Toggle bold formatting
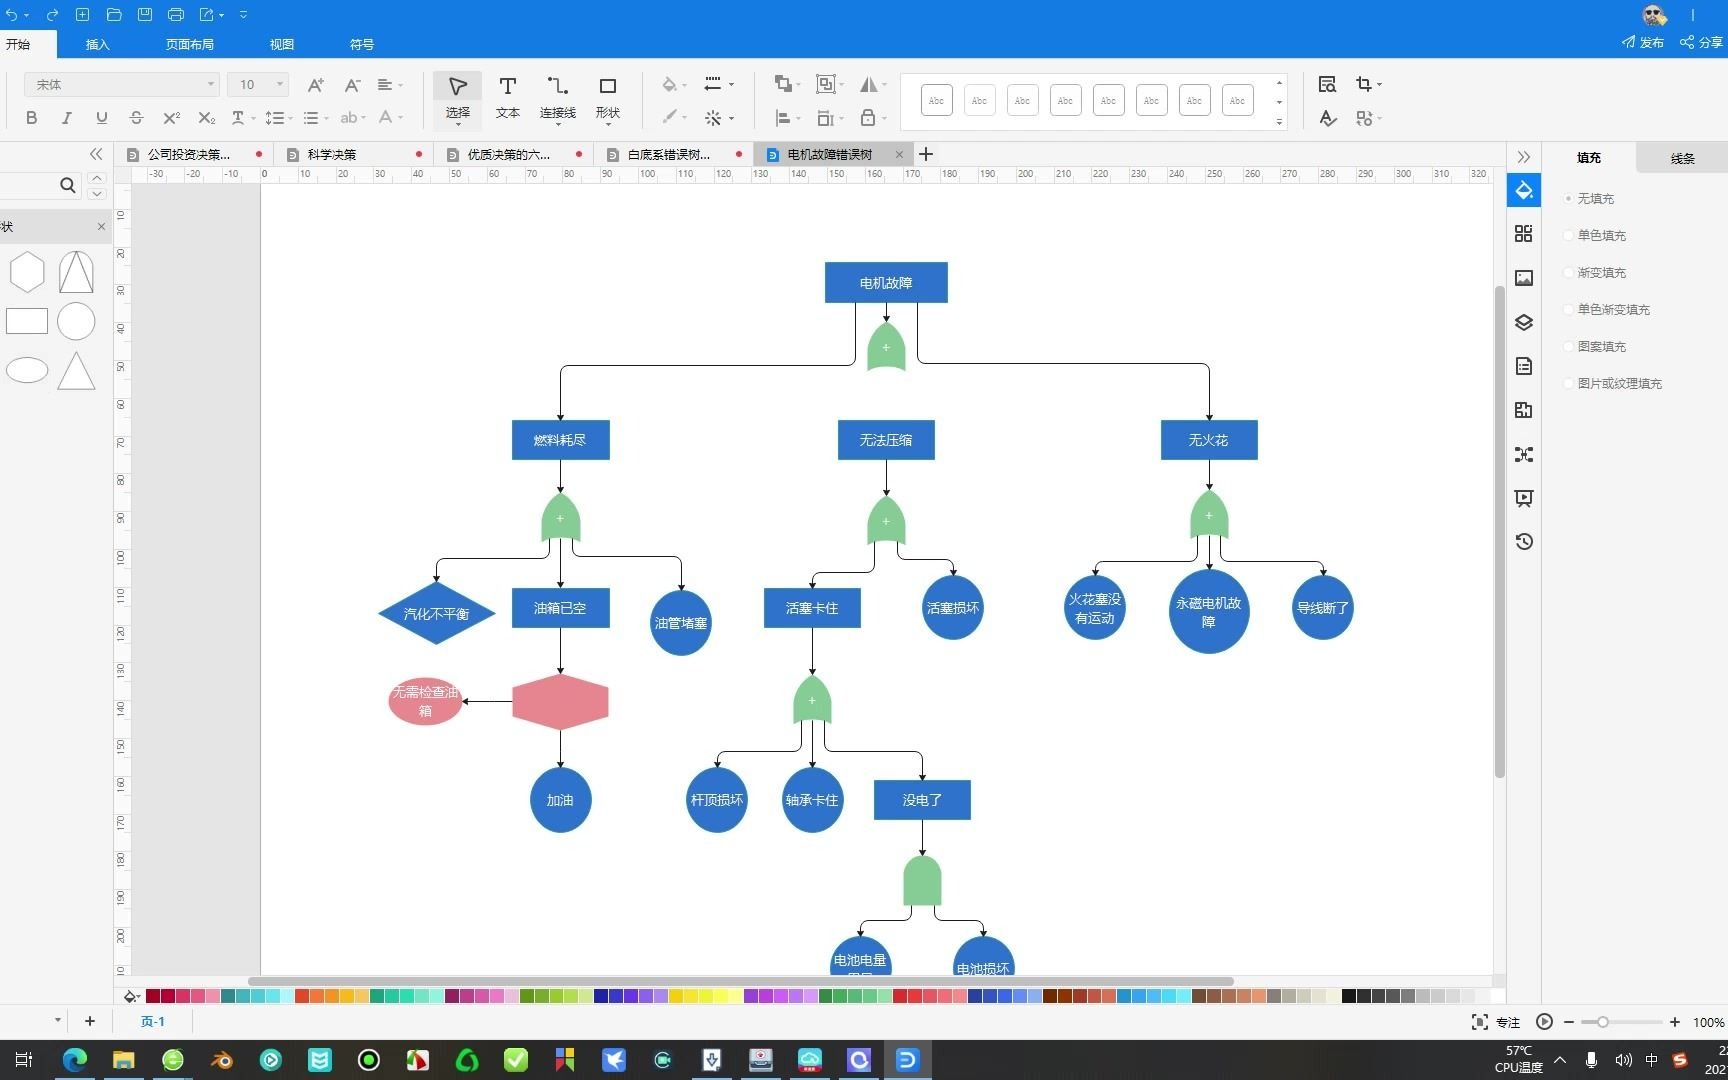 (x=32, y=118)
